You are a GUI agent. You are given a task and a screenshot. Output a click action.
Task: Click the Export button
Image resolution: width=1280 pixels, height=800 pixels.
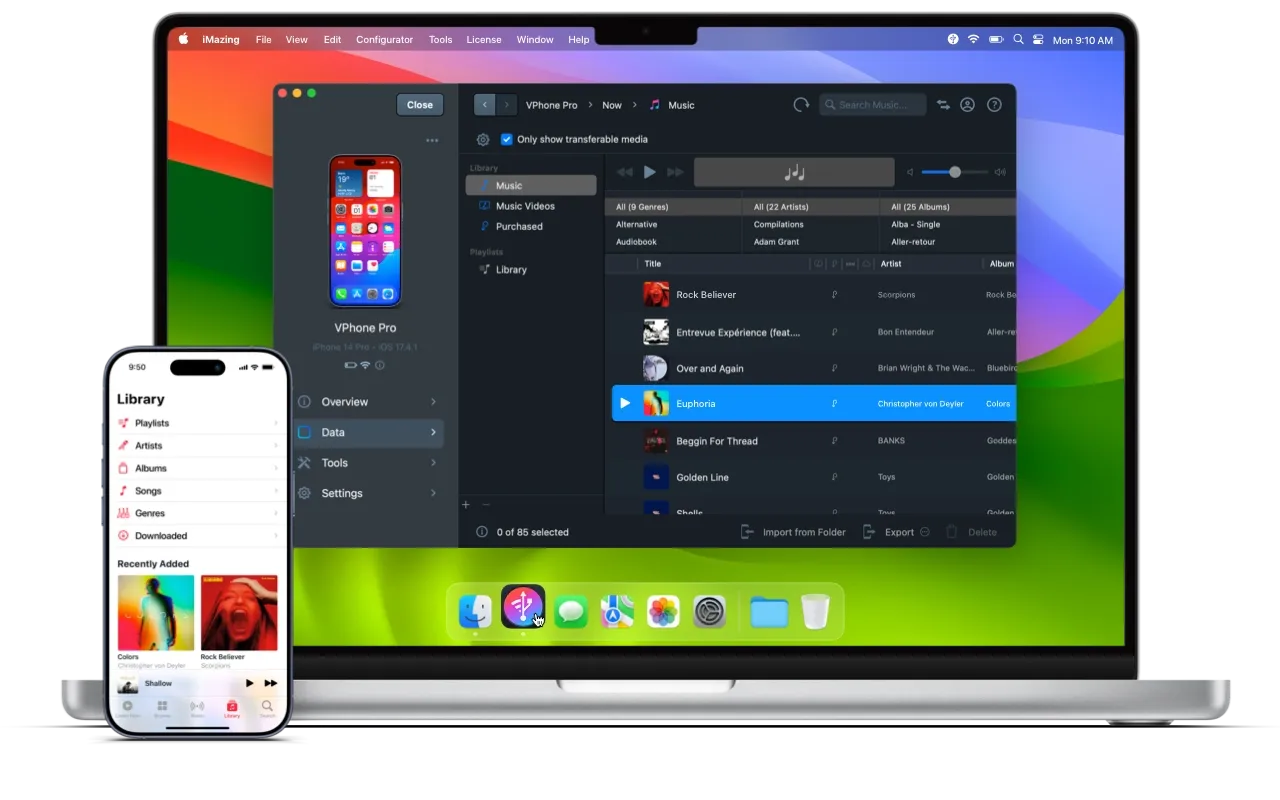pyautogui.click(x=890, y=532)
